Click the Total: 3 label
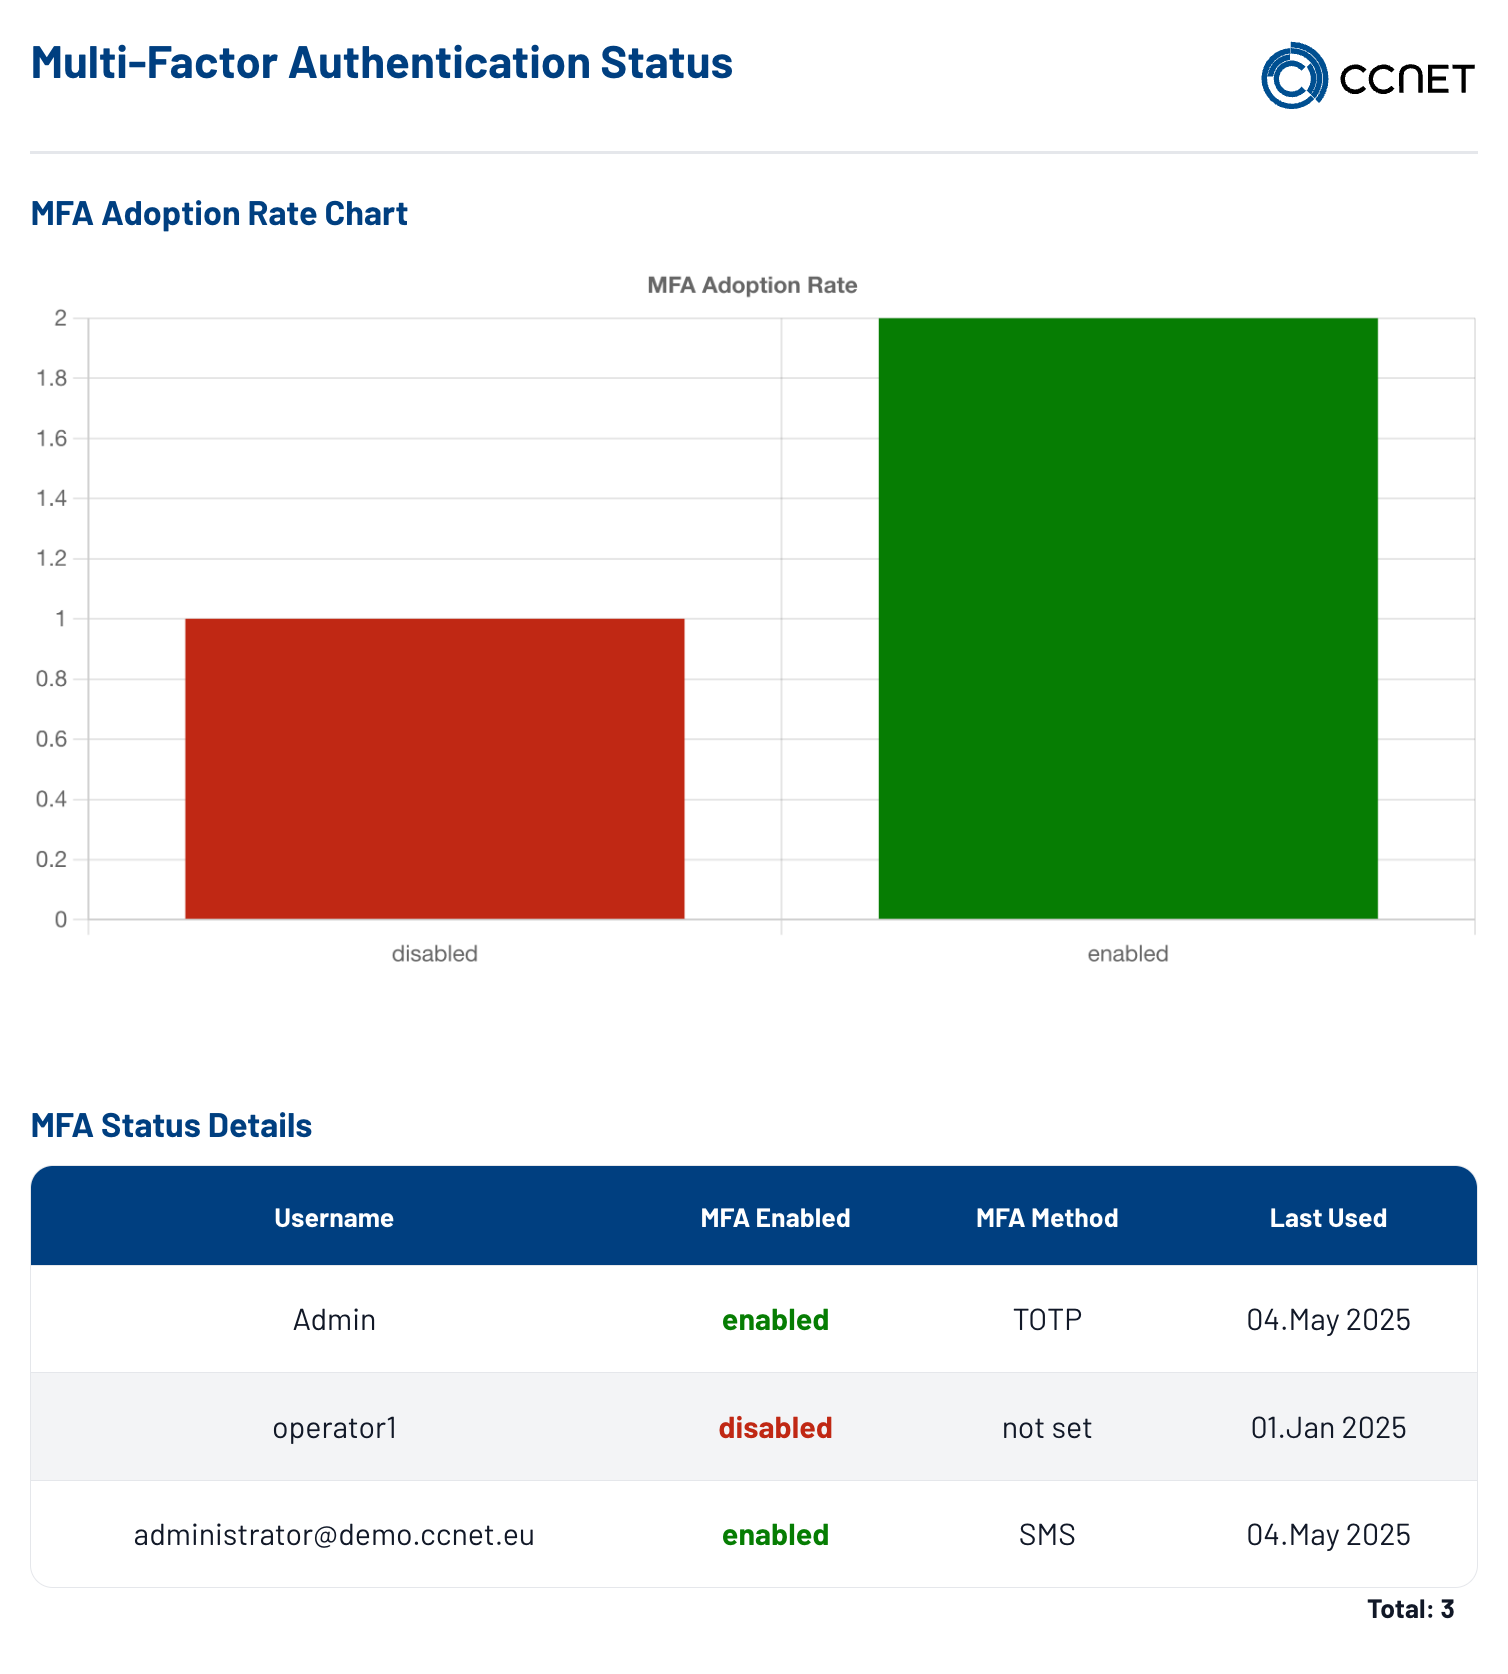 pos(1410,1609)
